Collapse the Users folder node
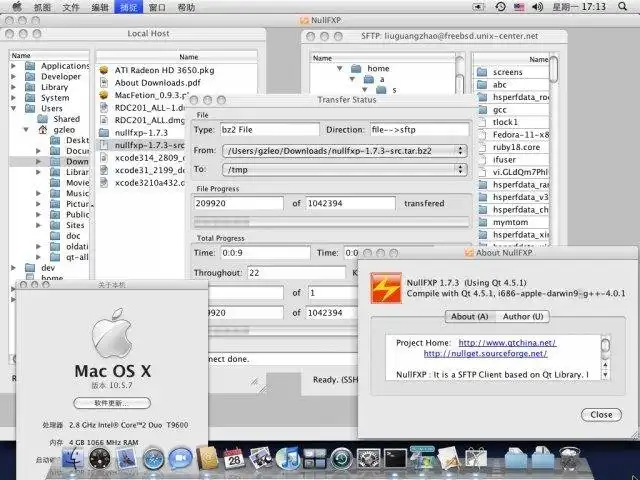The height and width of the screenshot is (480, 640). coord(13,108)
